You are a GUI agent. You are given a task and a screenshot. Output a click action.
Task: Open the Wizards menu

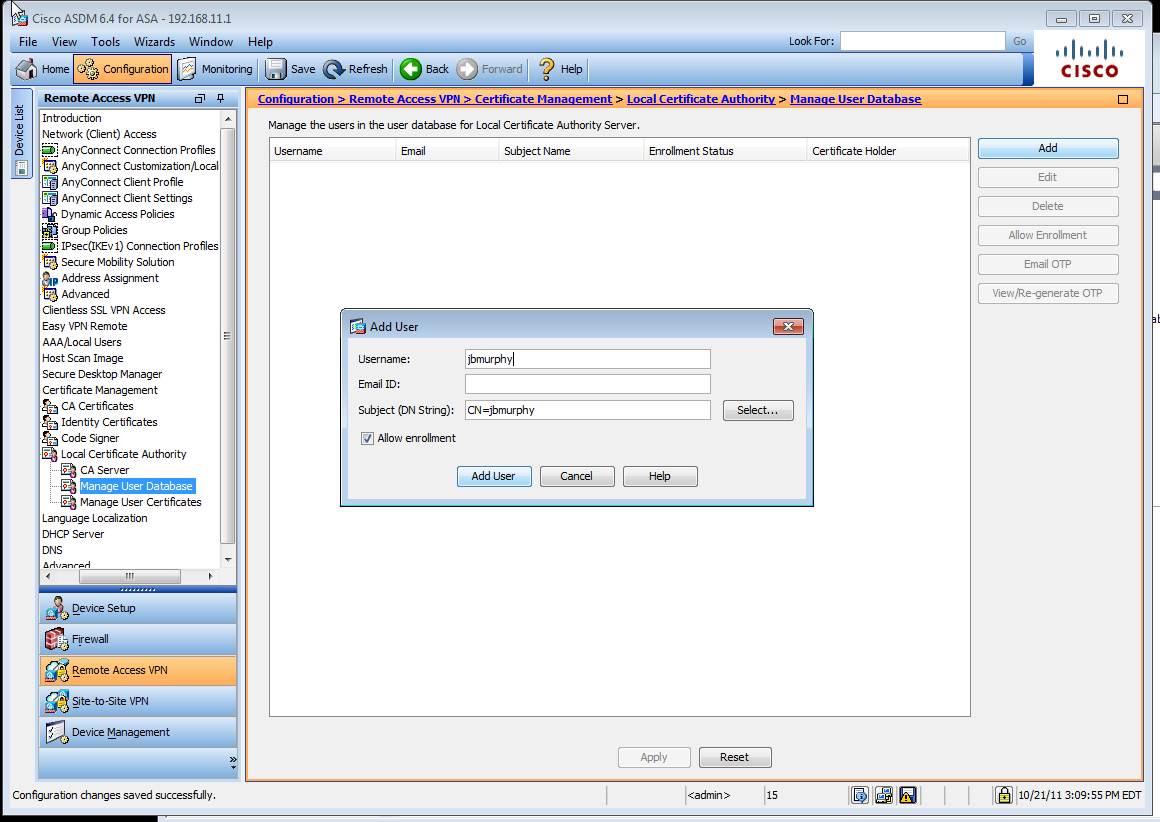(x=154, y=42)
